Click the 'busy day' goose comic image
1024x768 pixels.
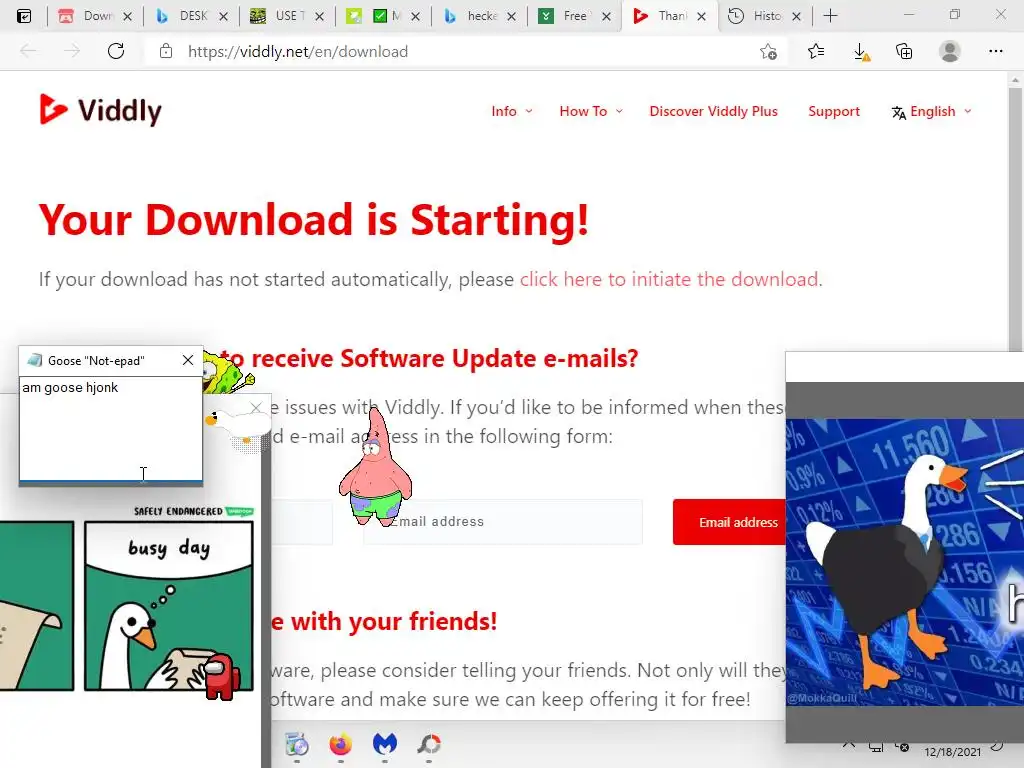click(168, 605)
